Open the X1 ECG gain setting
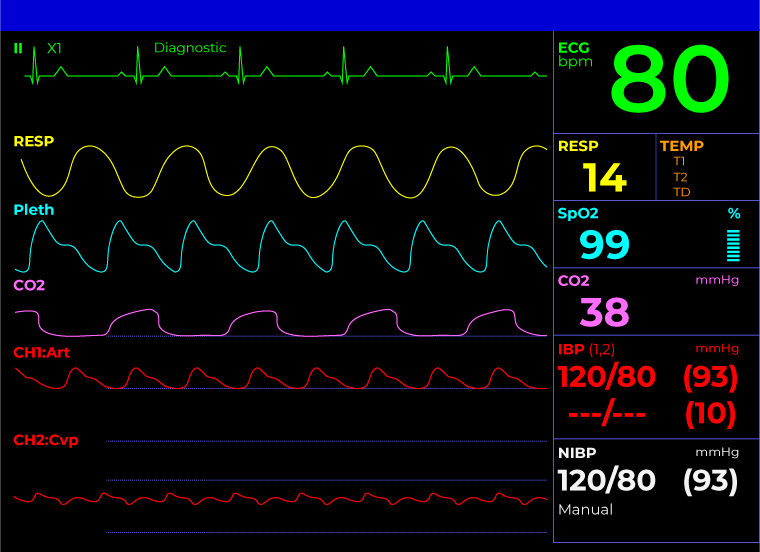 [54, 48]
